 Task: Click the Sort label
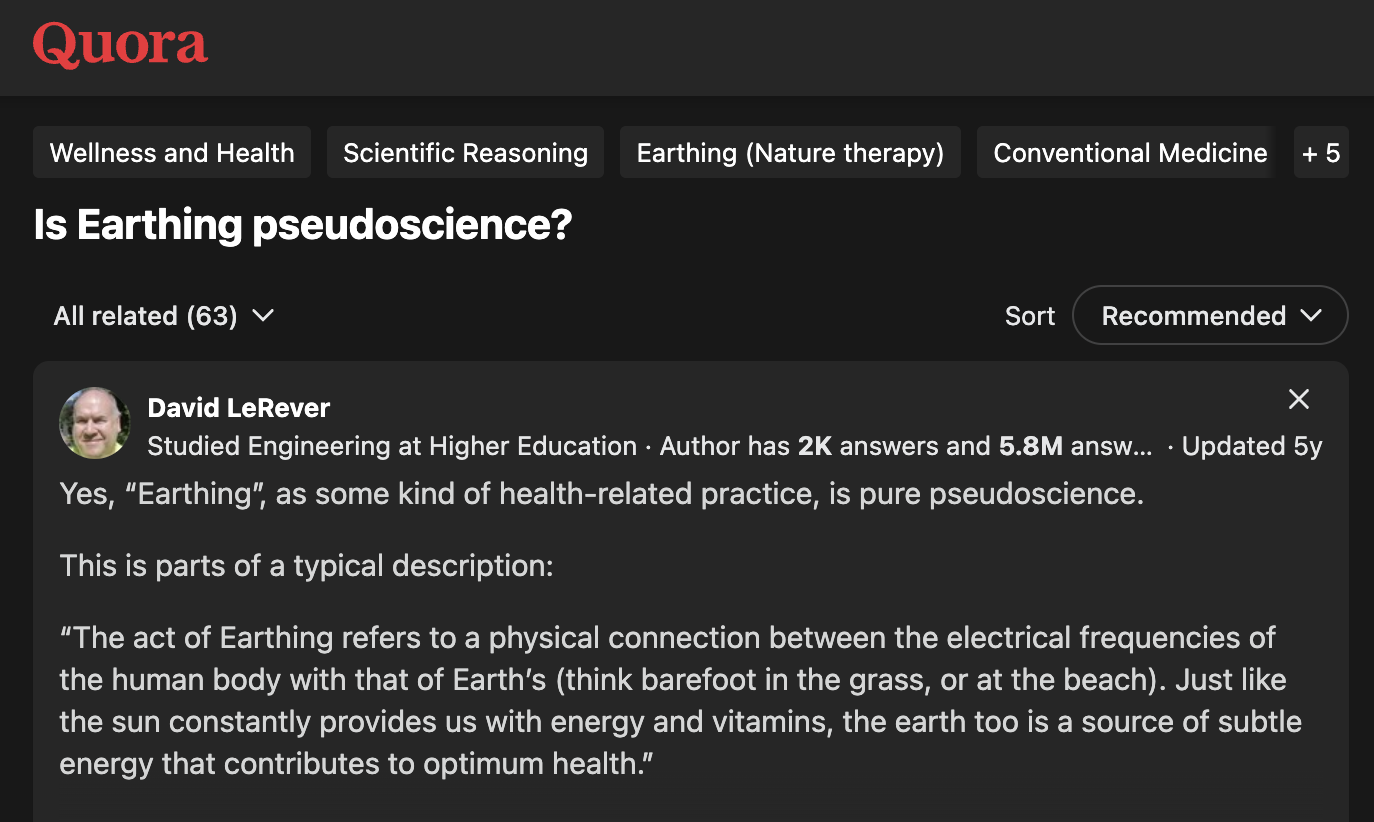1030,316
